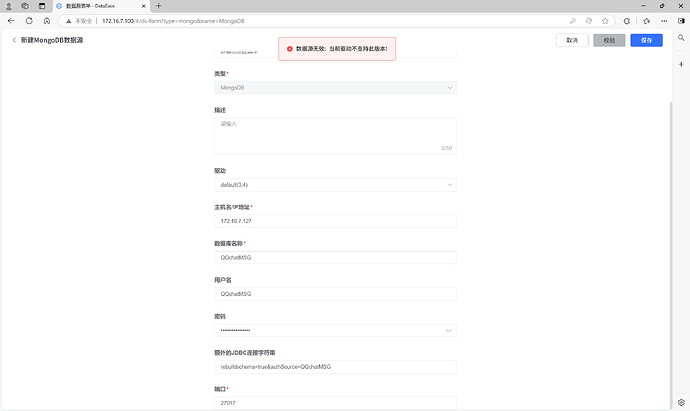Click the 驱动 field label
690x411 pixels.
[x=220, y=171]
